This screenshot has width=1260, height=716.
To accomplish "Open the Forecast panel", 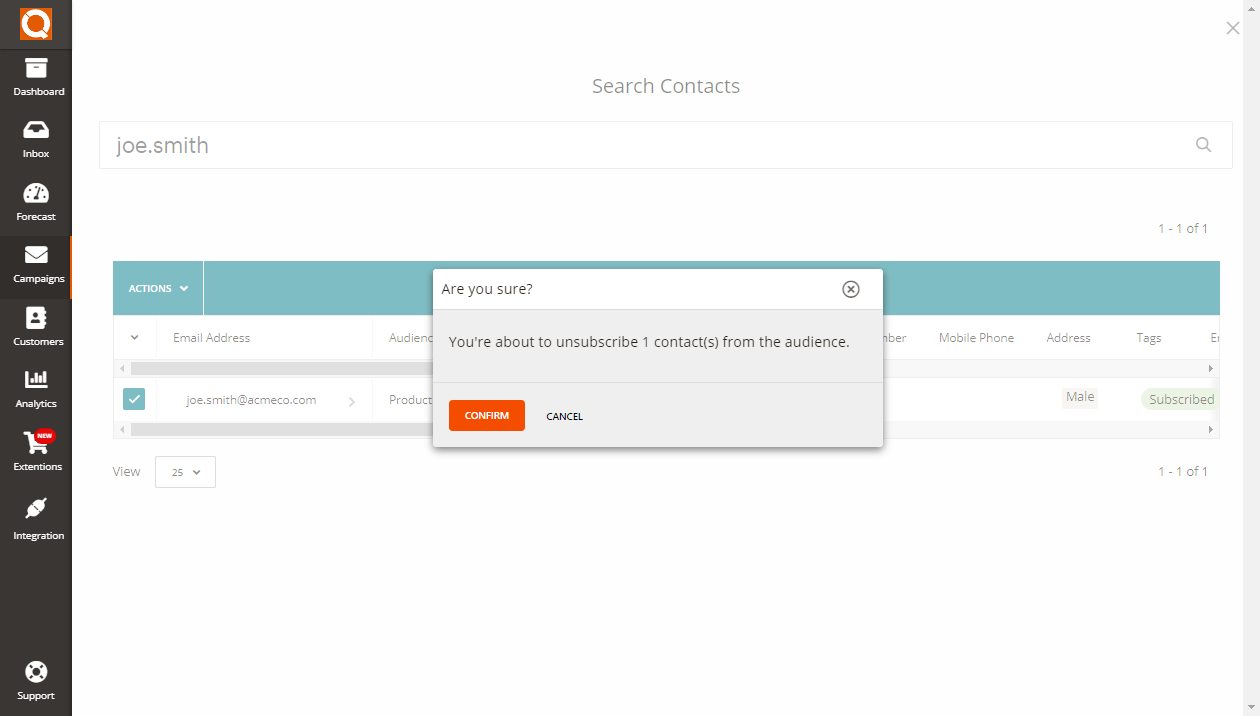I will 36,200.
